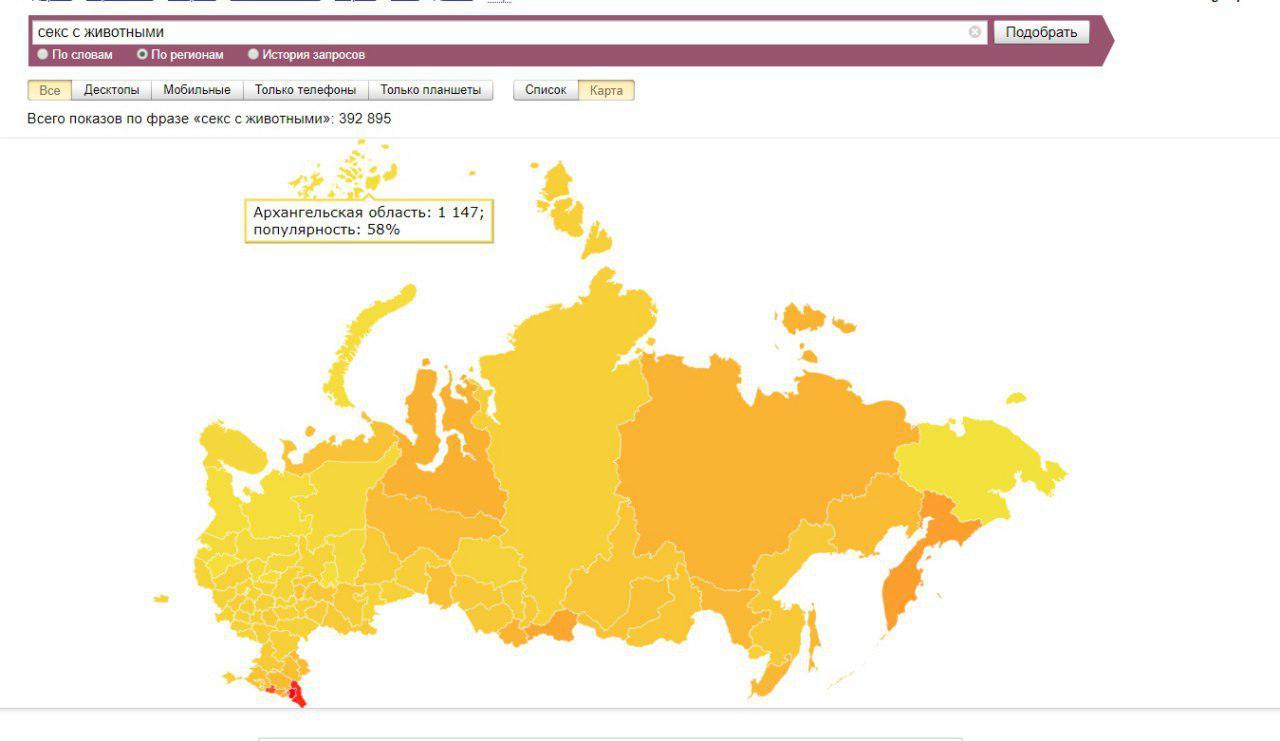Switch to the Только планшеты tab
1280x741 pixels.
click(430, 90)
